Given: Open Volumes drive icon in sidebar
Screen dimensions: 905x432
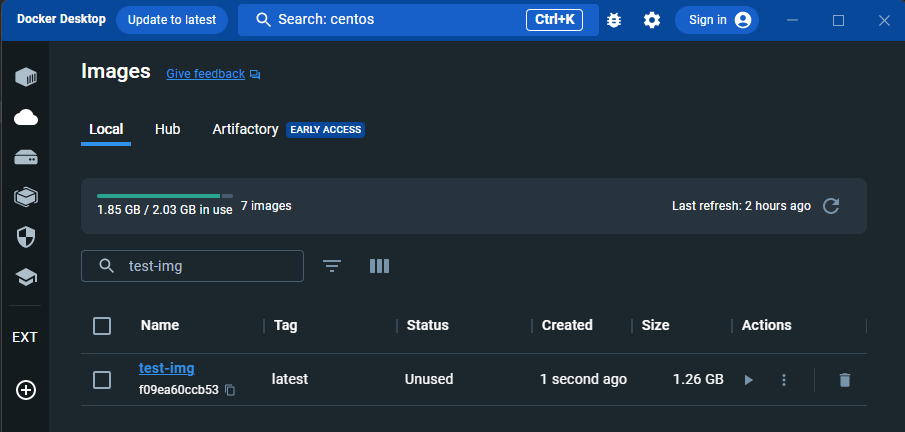Looking at the screenshot, I should [x=25, y=158].
